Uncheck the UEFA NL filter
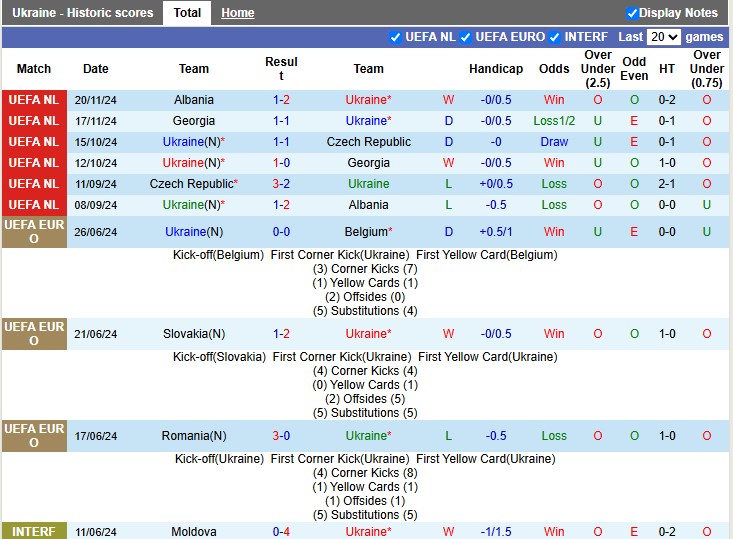Image resolution: width=733 pixels, height=539 pixels. [395, 37]
